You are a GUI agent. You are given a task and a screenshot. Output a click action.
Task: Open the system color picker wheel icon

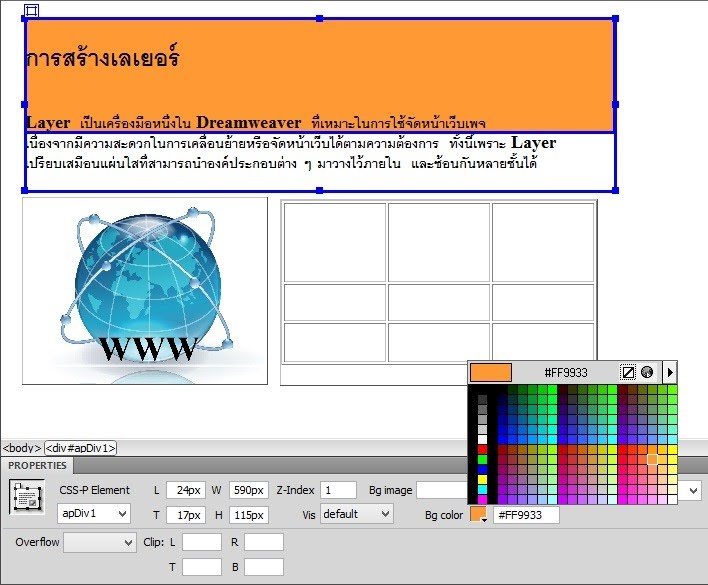point(647,372)
